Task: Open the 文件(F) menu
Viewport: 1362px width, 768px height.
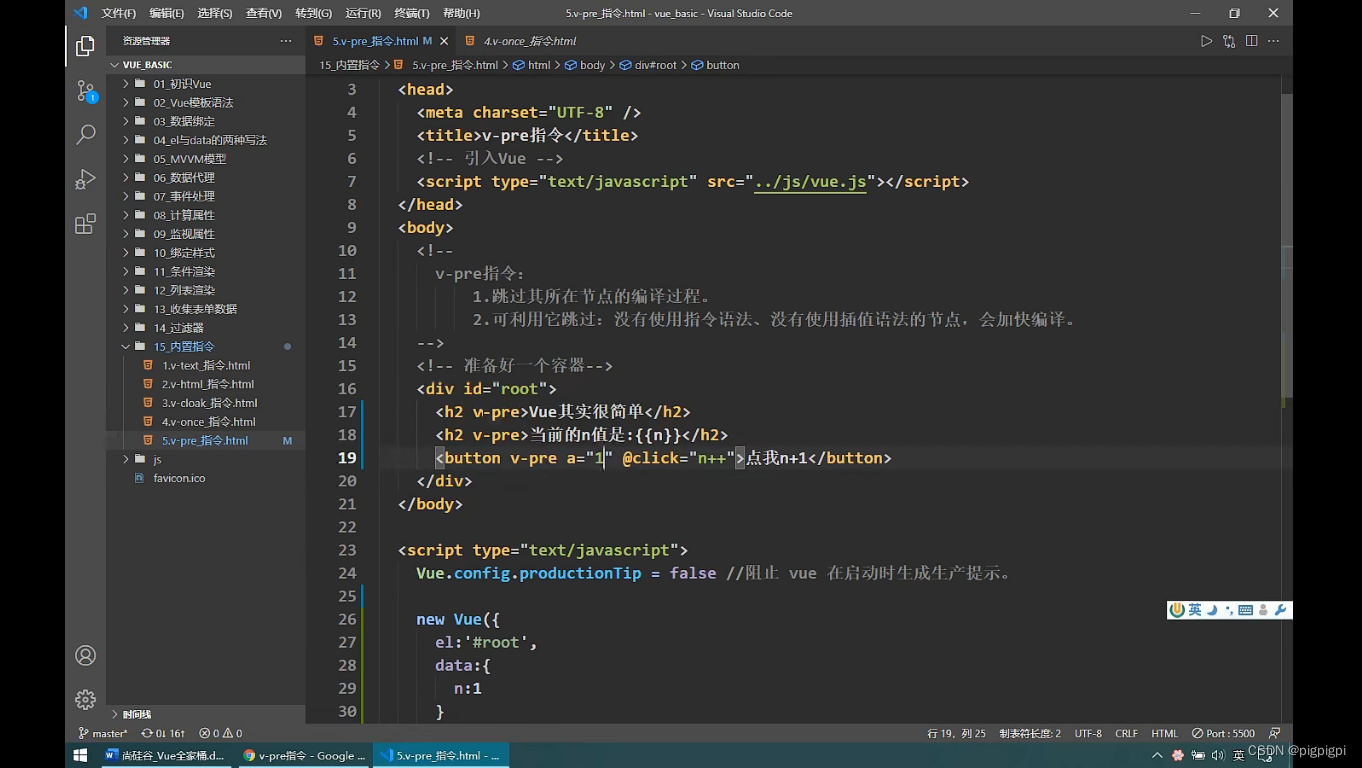Action: pos(119,13)
